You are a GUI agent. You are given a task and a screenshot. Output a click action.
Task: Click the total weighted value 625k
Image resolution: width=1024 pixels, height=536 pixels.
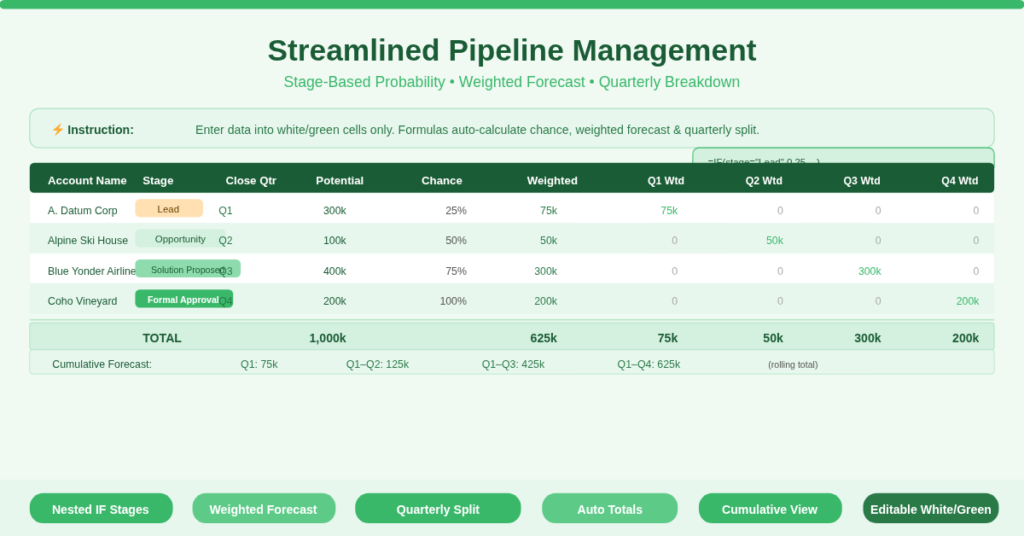[543, 338]
